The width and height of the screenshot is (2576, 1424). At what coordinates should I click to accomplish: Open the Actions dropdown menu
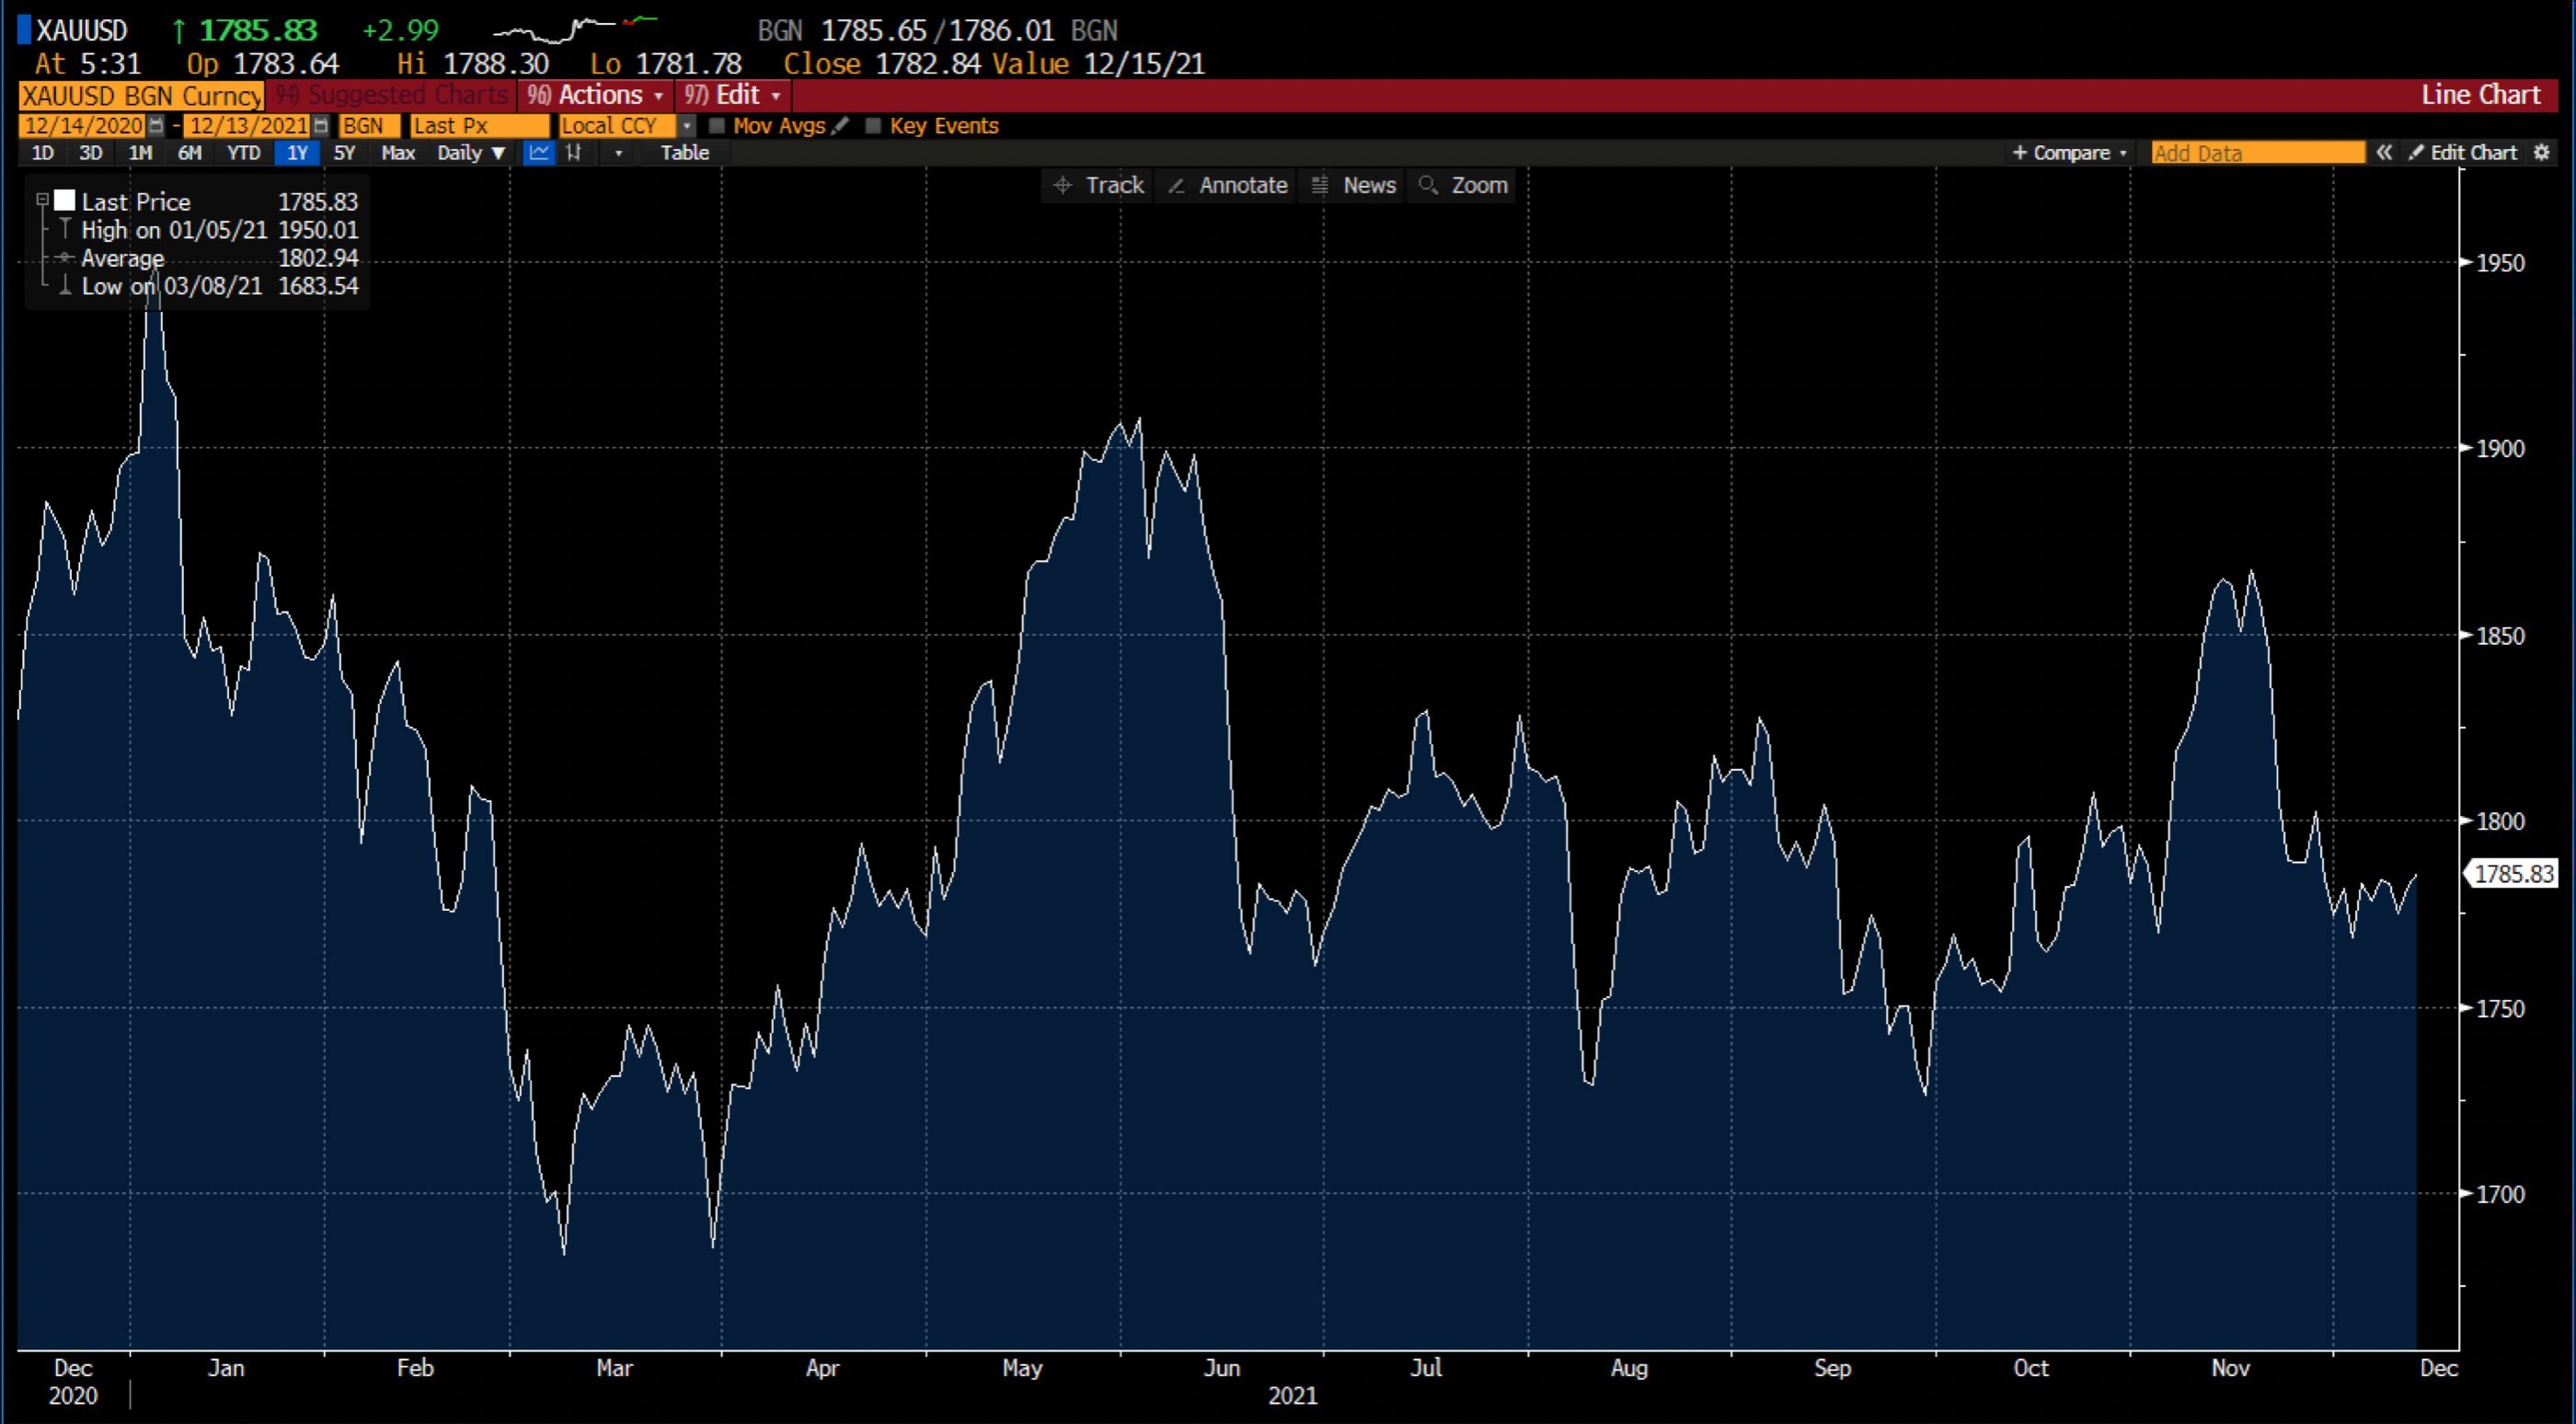tap(595, 95)
